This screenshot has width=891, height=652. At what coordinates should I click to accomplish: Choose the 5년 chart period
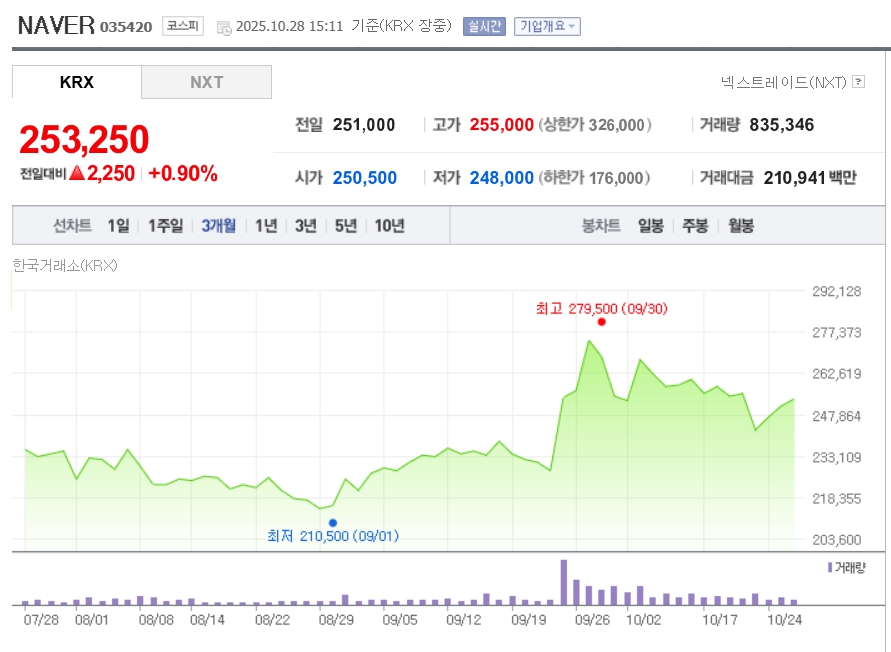tap(346, 225)
